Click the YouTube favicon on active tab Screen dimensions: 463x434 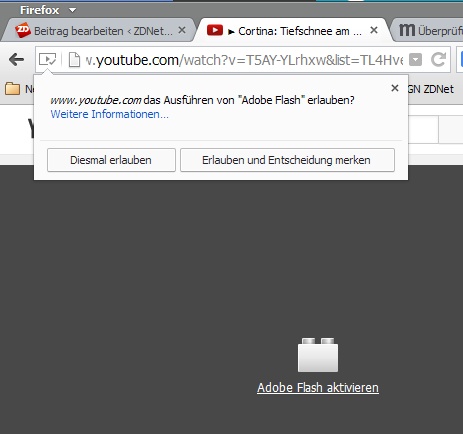click(215, 30)
